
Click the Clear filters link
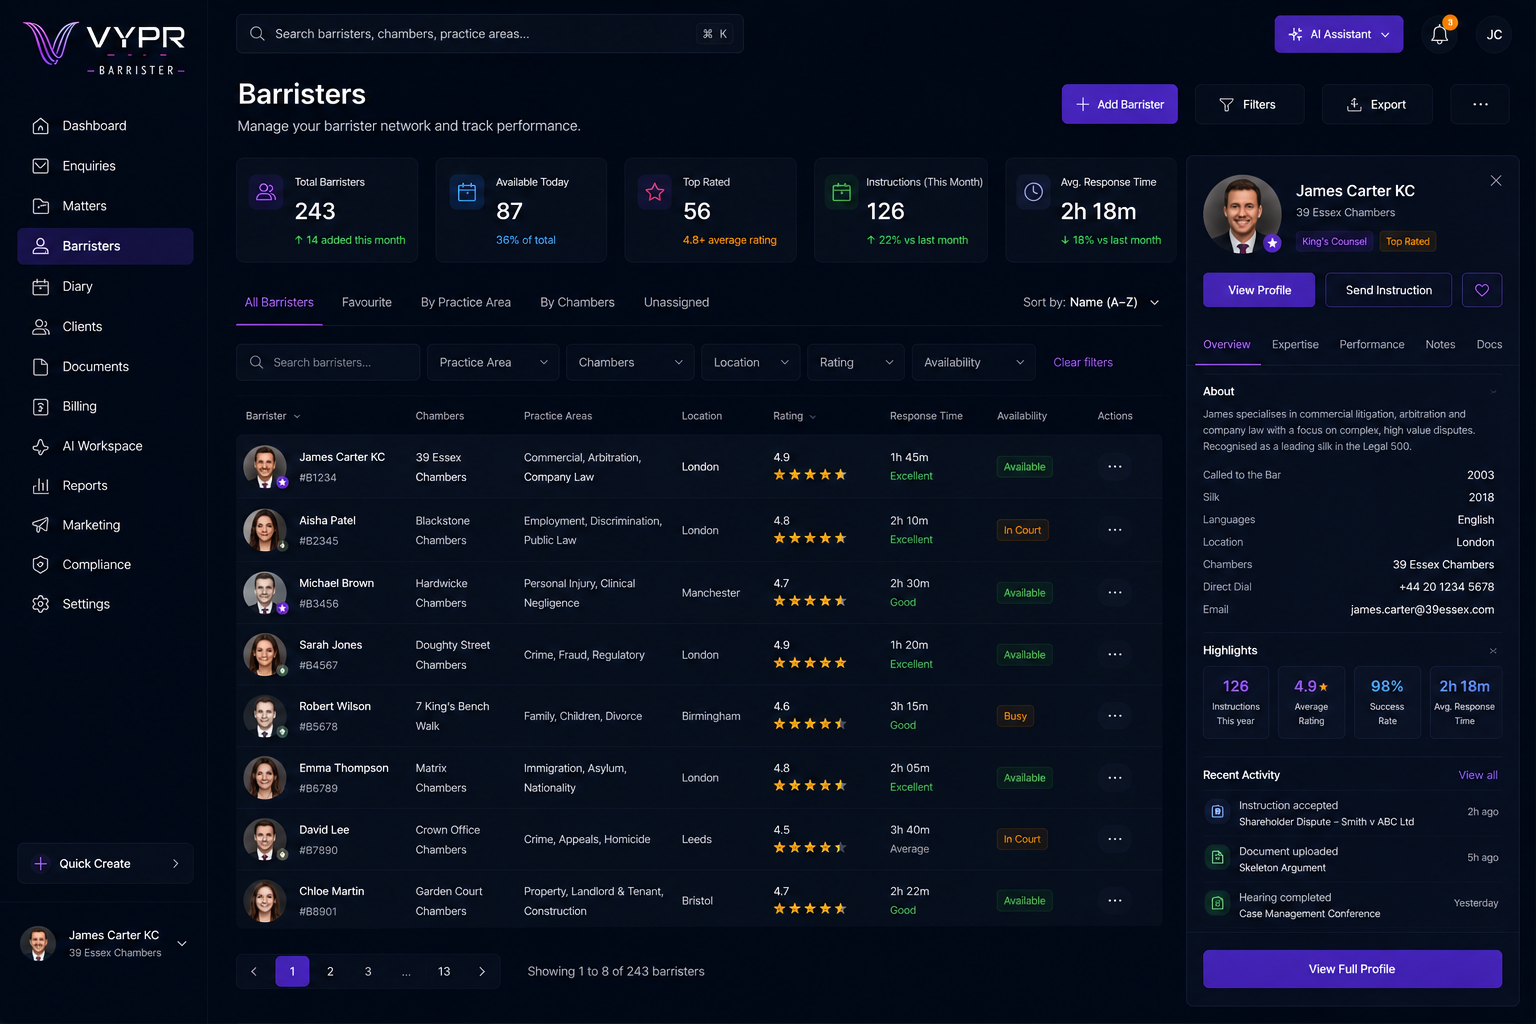(1083, 362)
